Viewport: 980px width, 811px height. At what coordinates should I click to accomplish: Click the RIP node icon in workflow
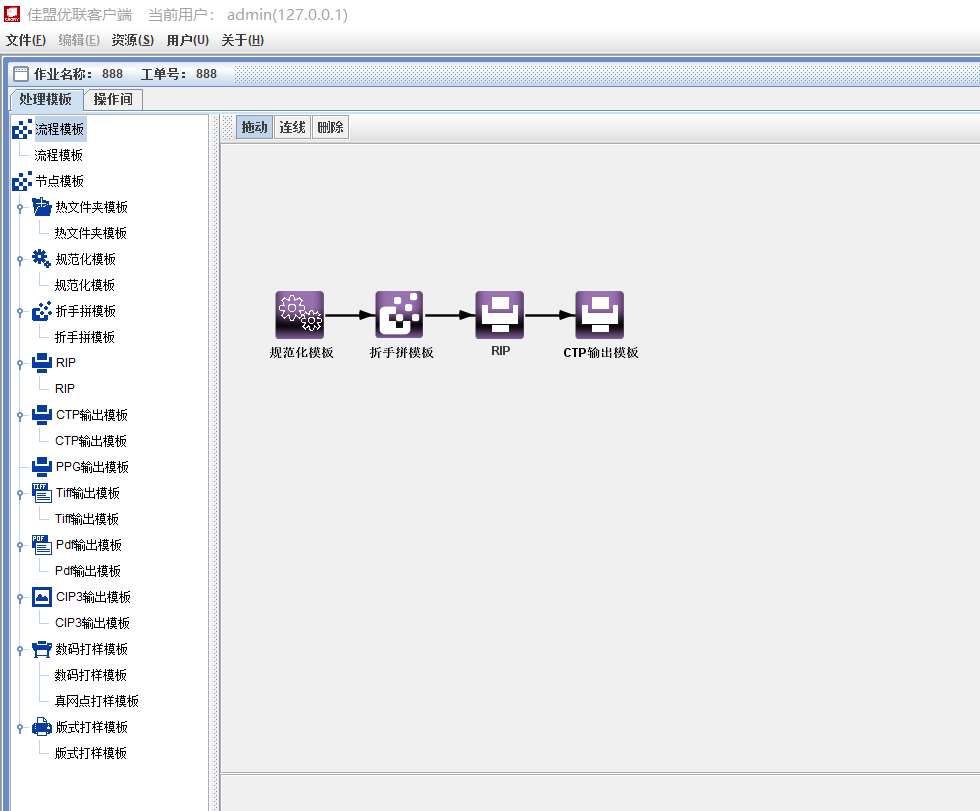[x=499, y=315]
